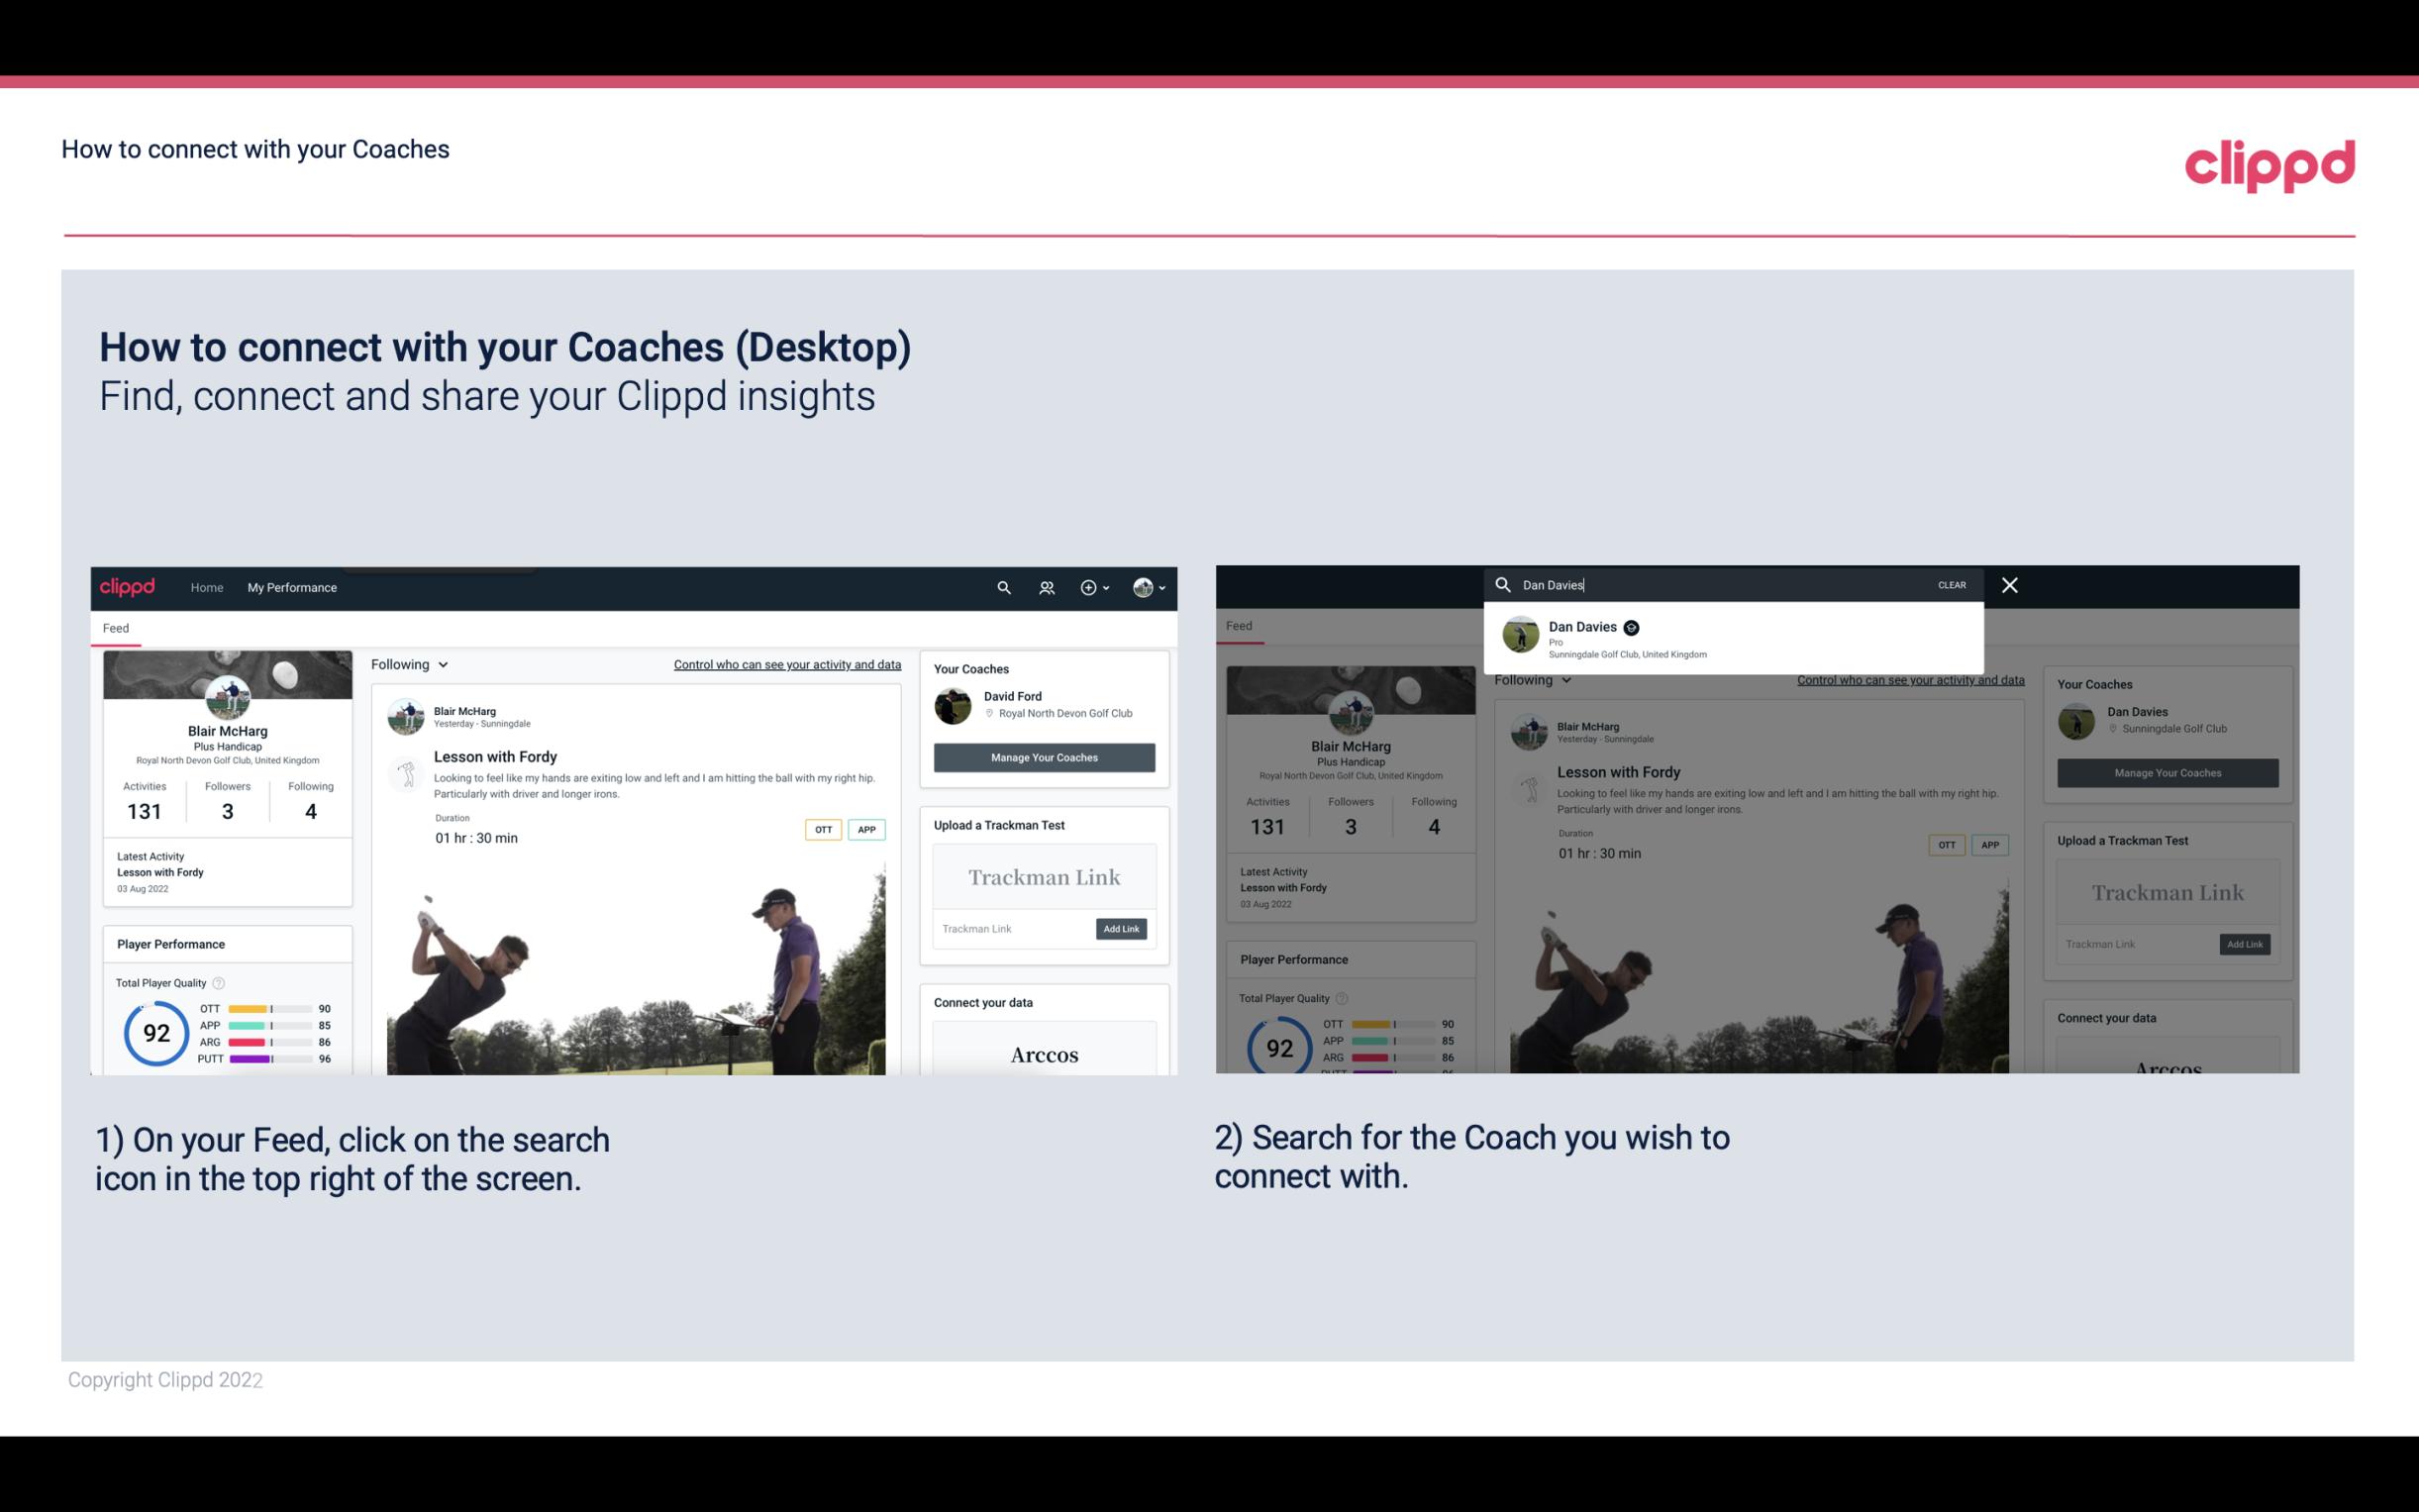Toggle the Following dropdown on feed
Image resolution: width=2419 pixels, height=1512 pixels.
pos(411,663)
